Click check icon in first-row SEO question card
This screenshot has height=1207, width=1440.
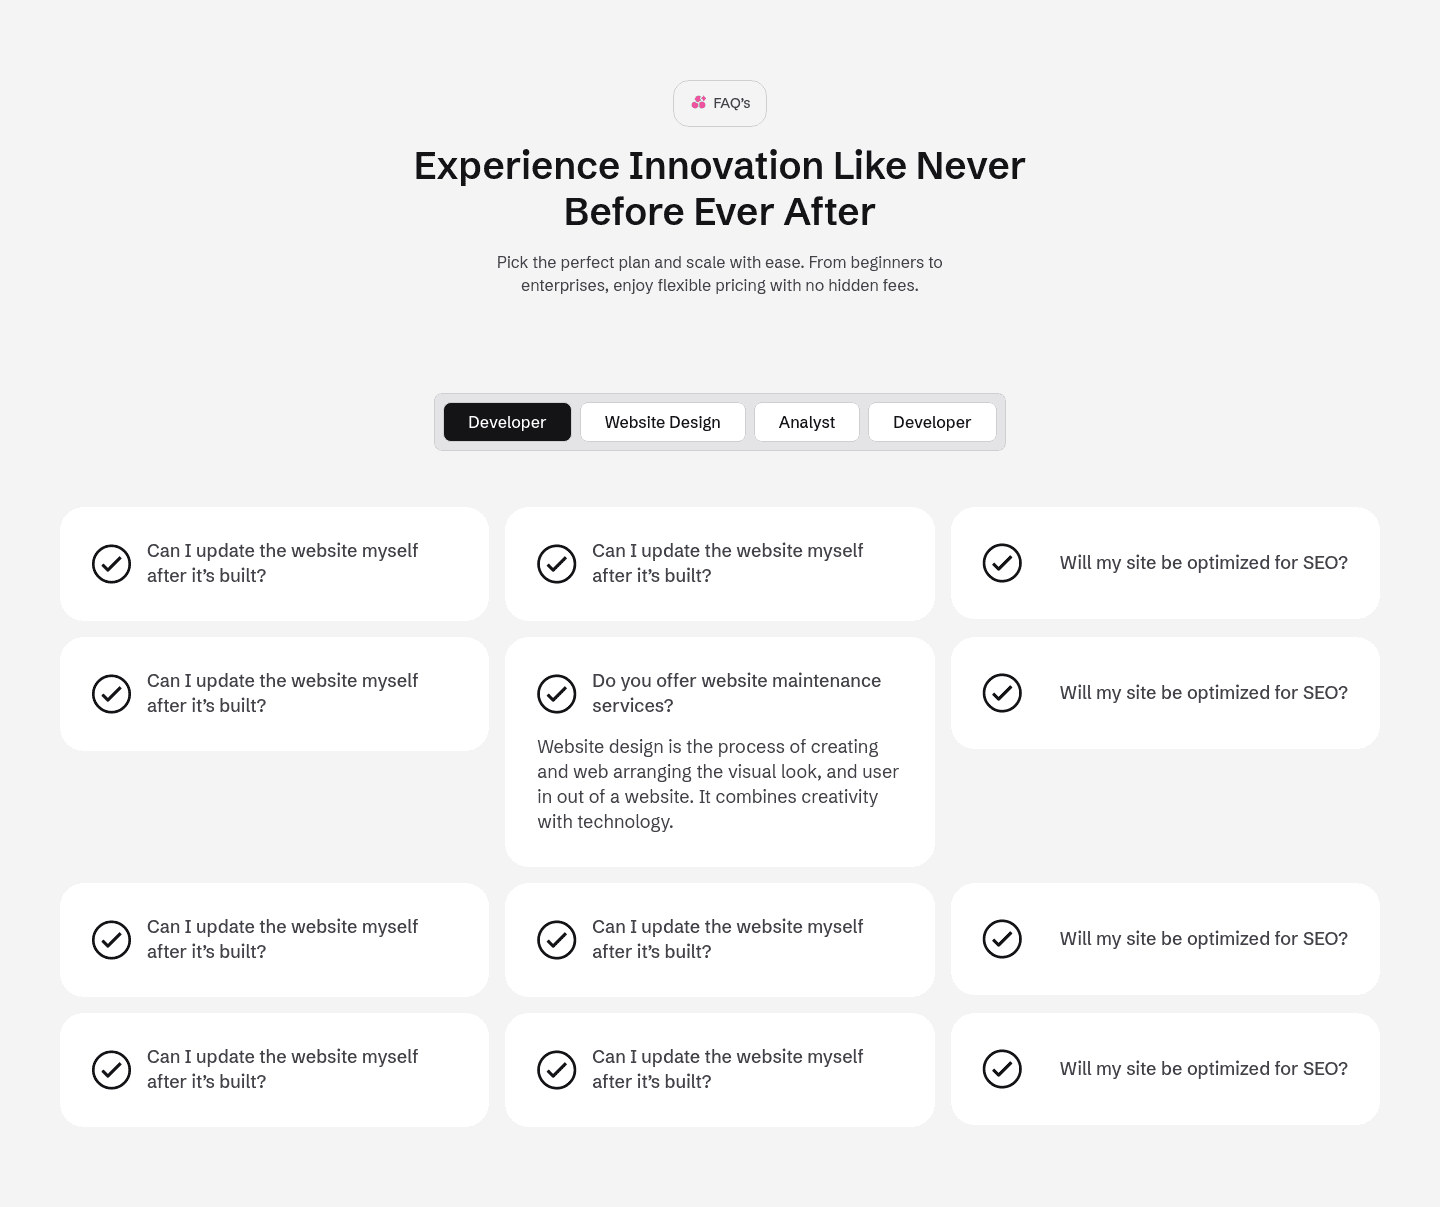[1002, 563]
